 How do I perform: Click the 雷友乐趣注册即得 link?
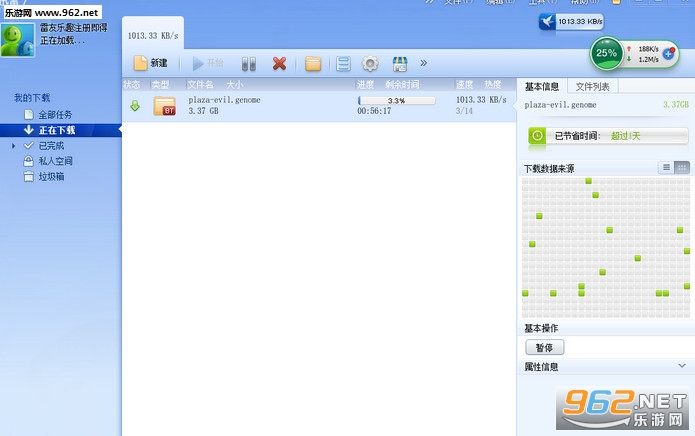(x=74, y=27)
